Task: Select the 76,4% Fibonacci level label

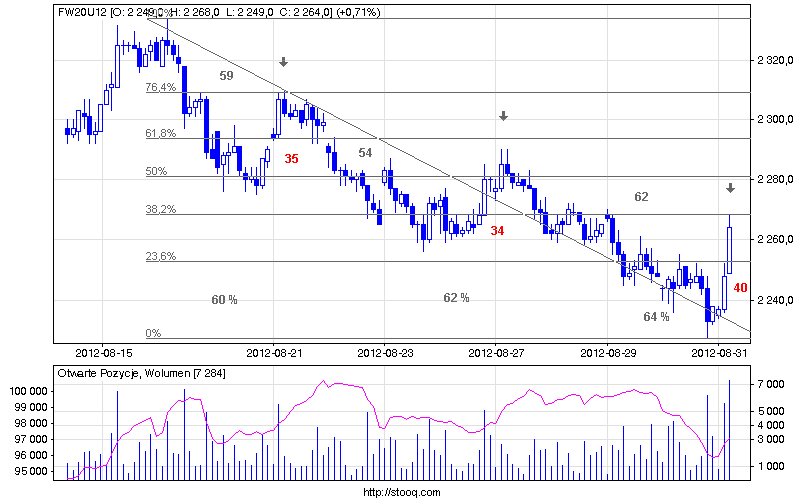Action: pos(161,87)
